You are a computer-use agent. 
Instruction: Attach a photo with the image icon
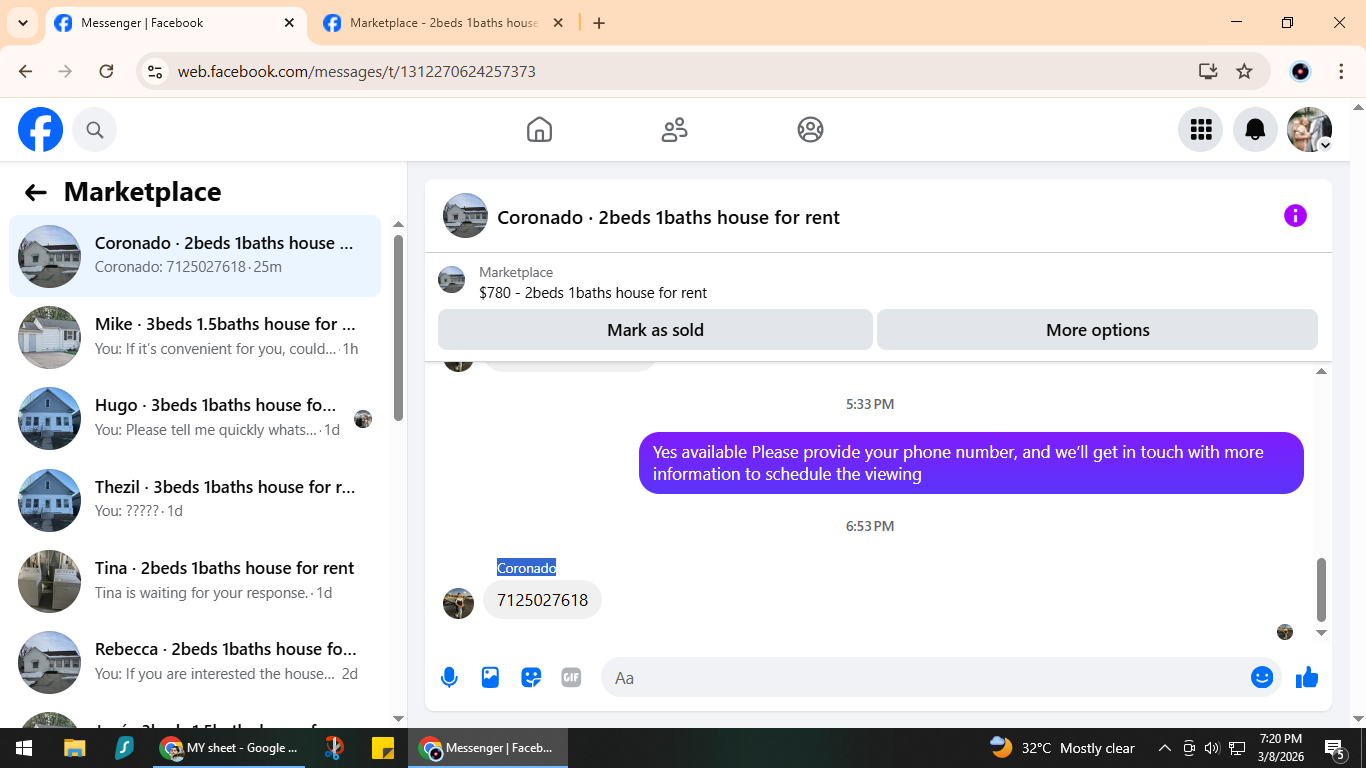(490, 678)
